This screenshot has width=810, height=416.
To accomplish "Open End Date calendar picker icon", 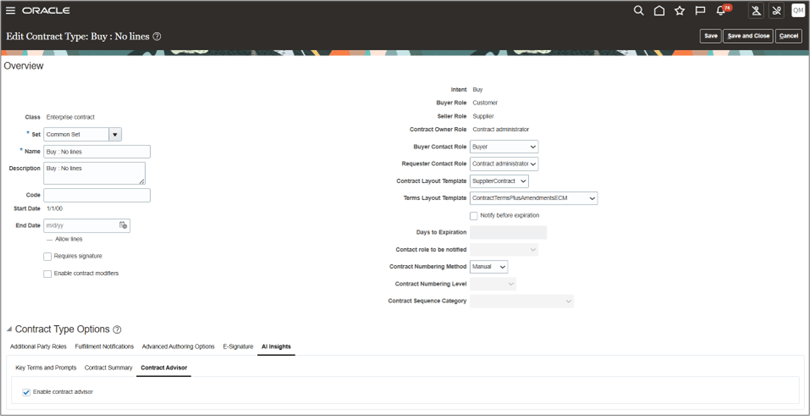I will (x=123, y=225).
